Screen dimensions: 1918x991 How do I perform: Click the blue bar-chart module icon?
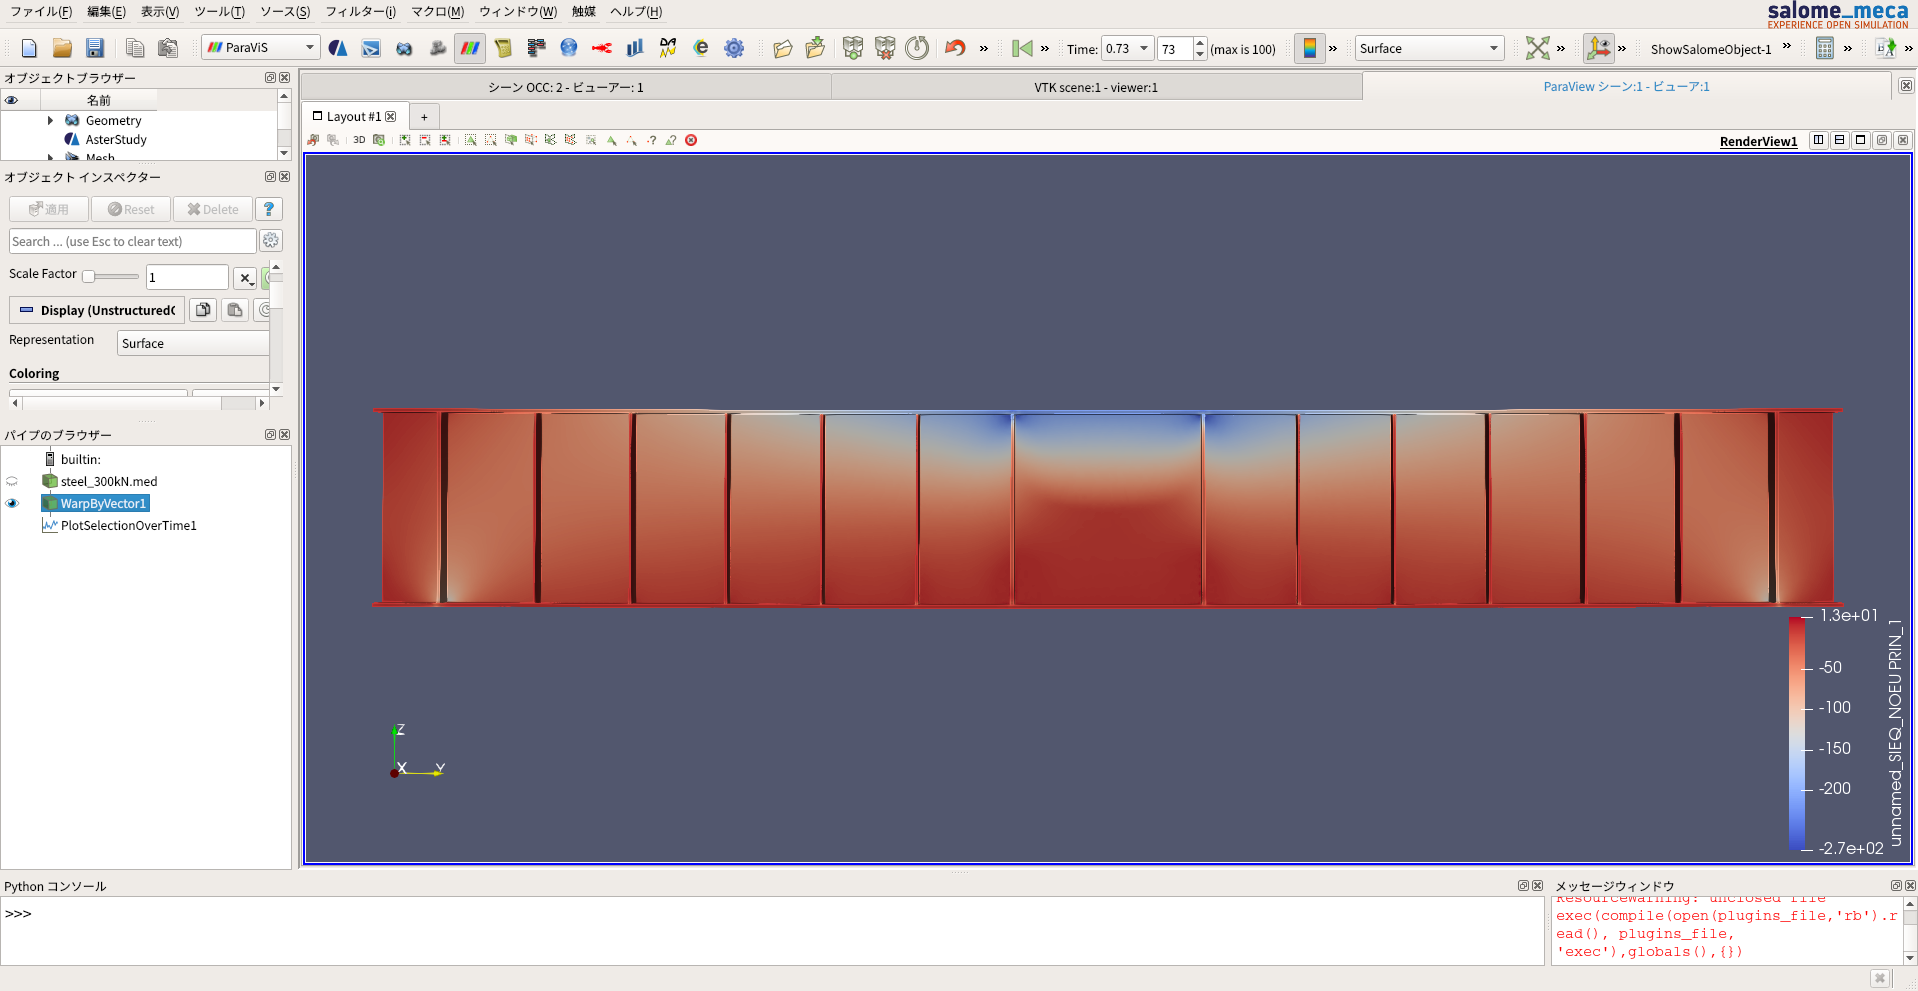click(635, 48)
